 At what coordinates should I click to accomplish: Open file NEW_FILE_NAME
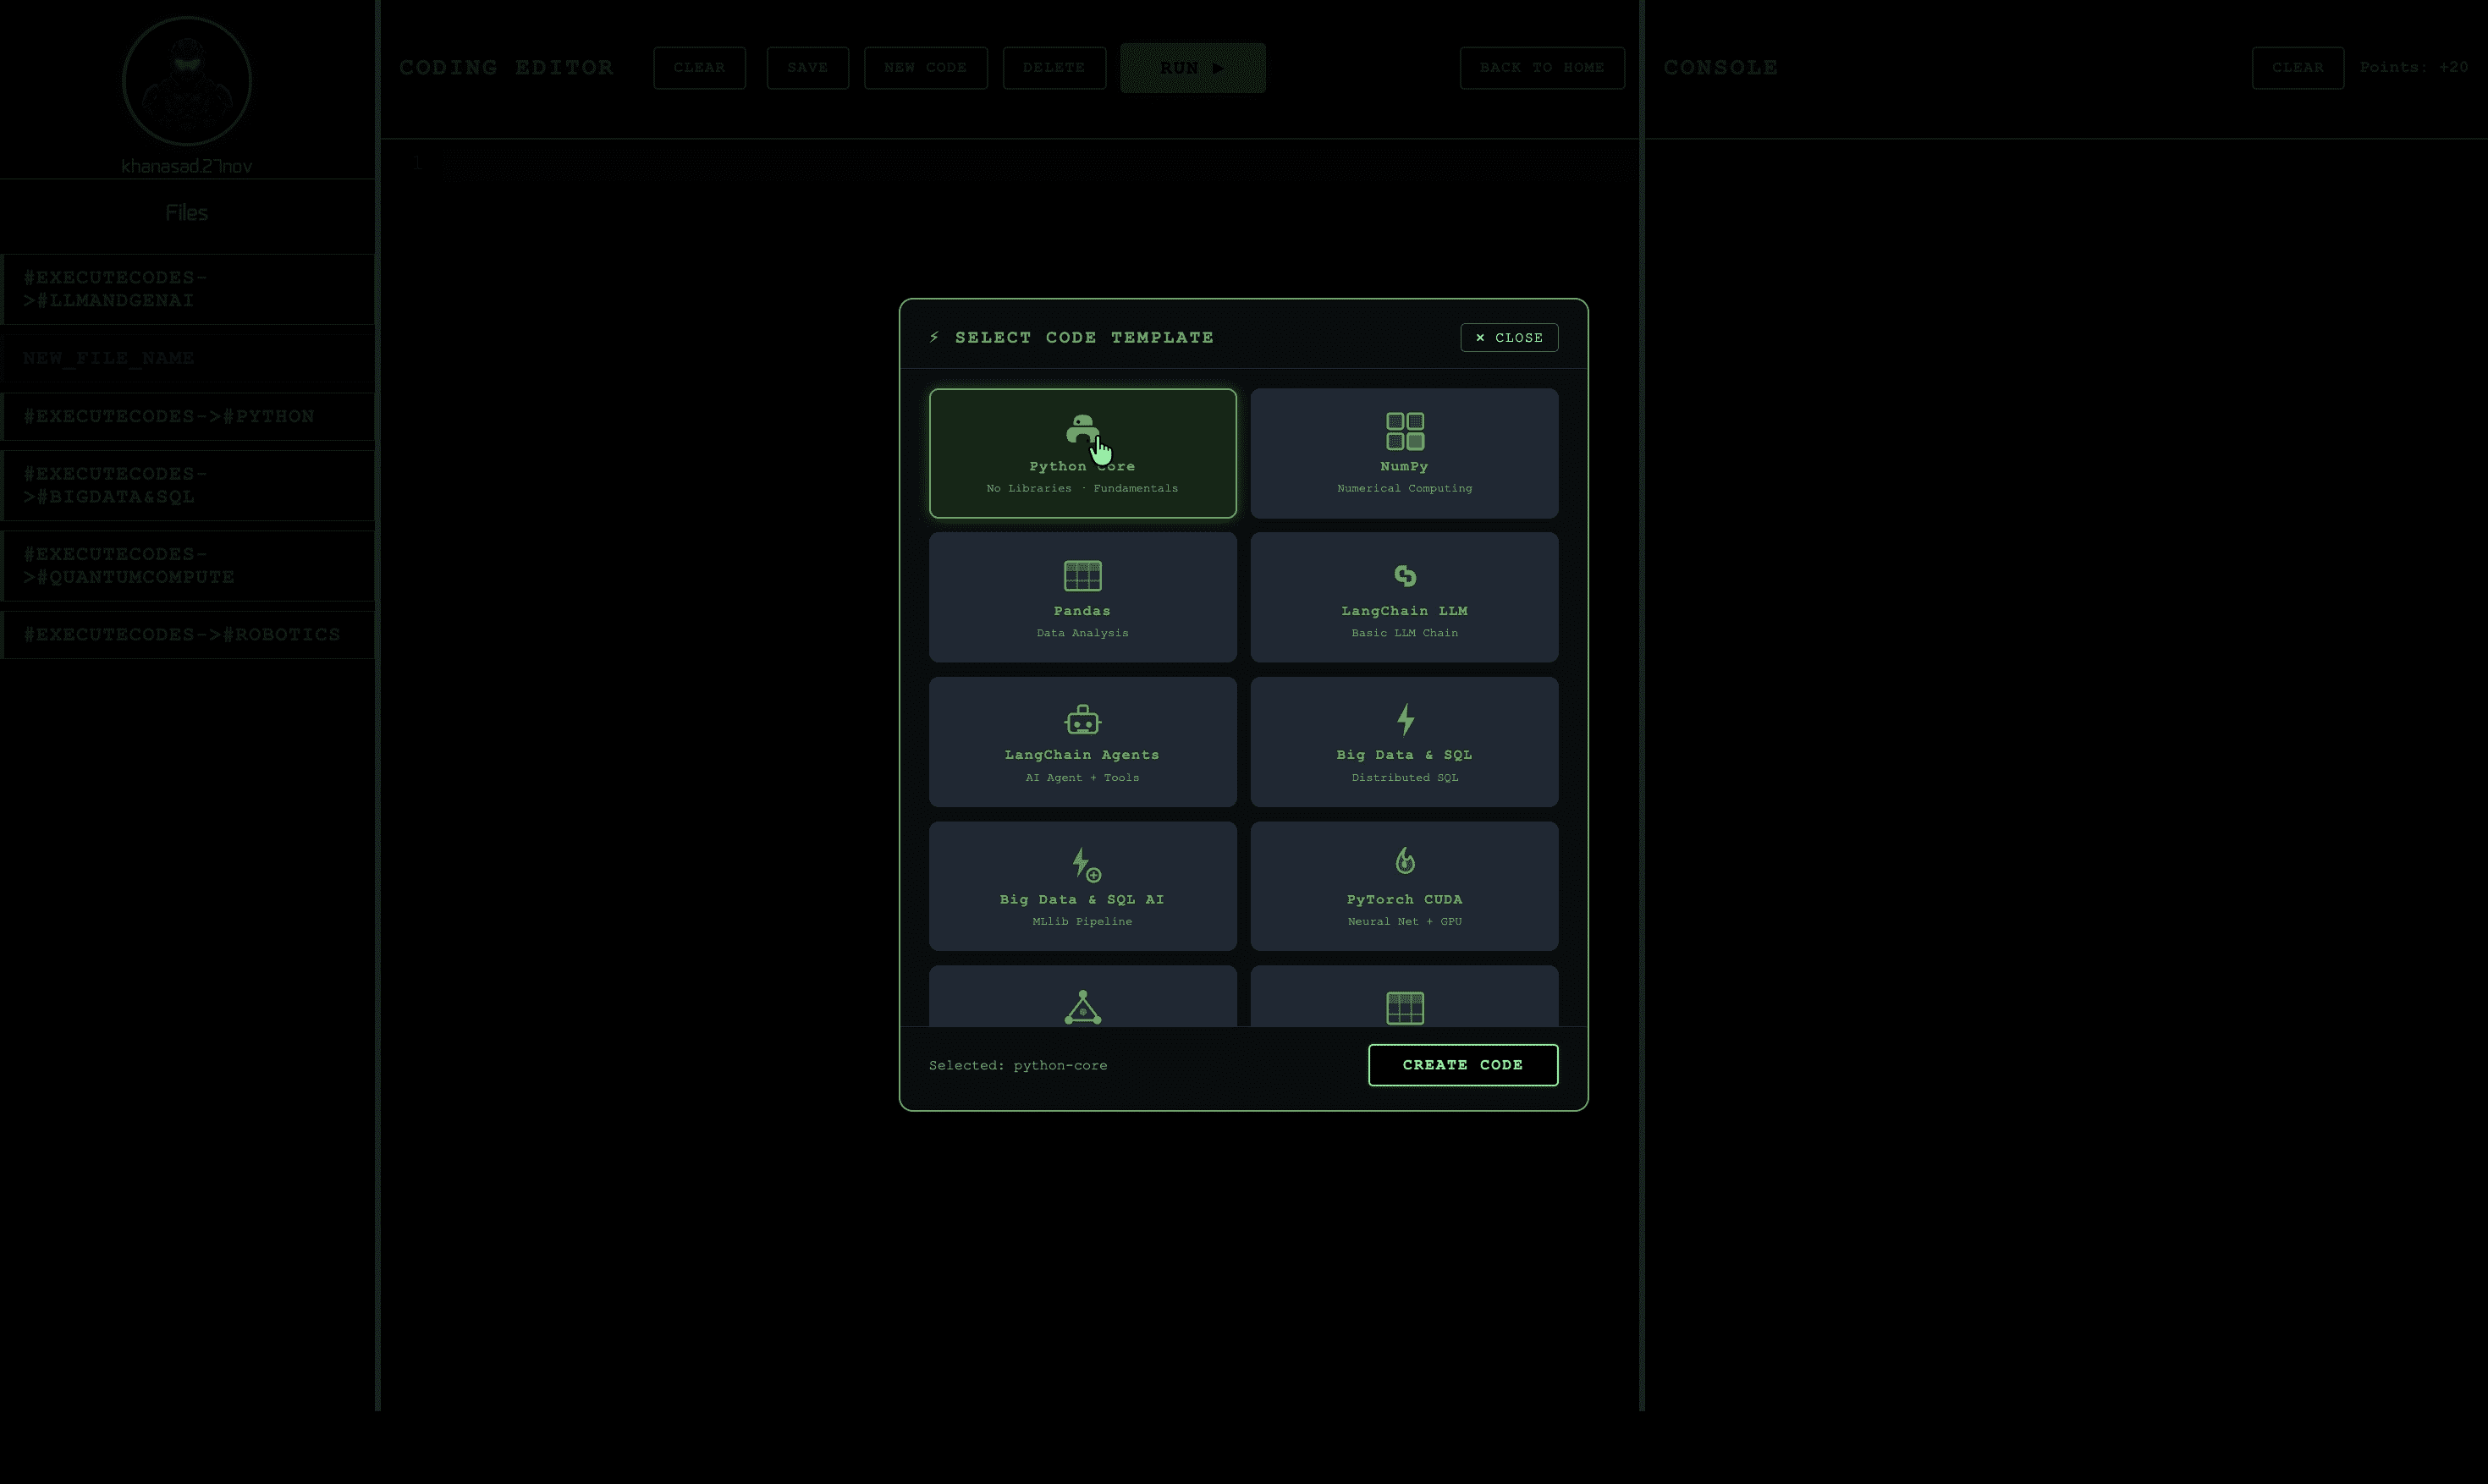pos(188,358)
